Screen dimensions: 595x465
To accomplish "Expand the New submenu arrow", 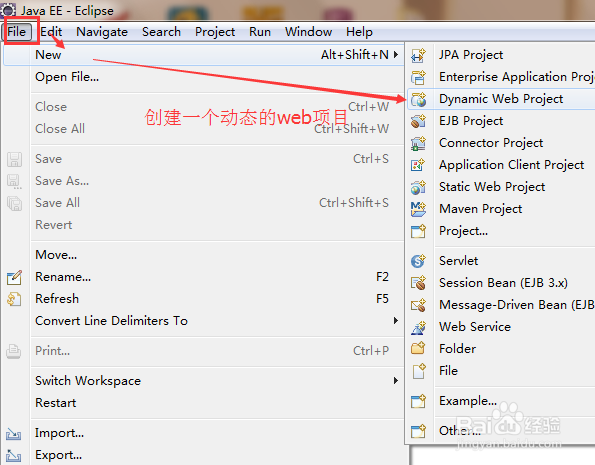I will 396,55.
